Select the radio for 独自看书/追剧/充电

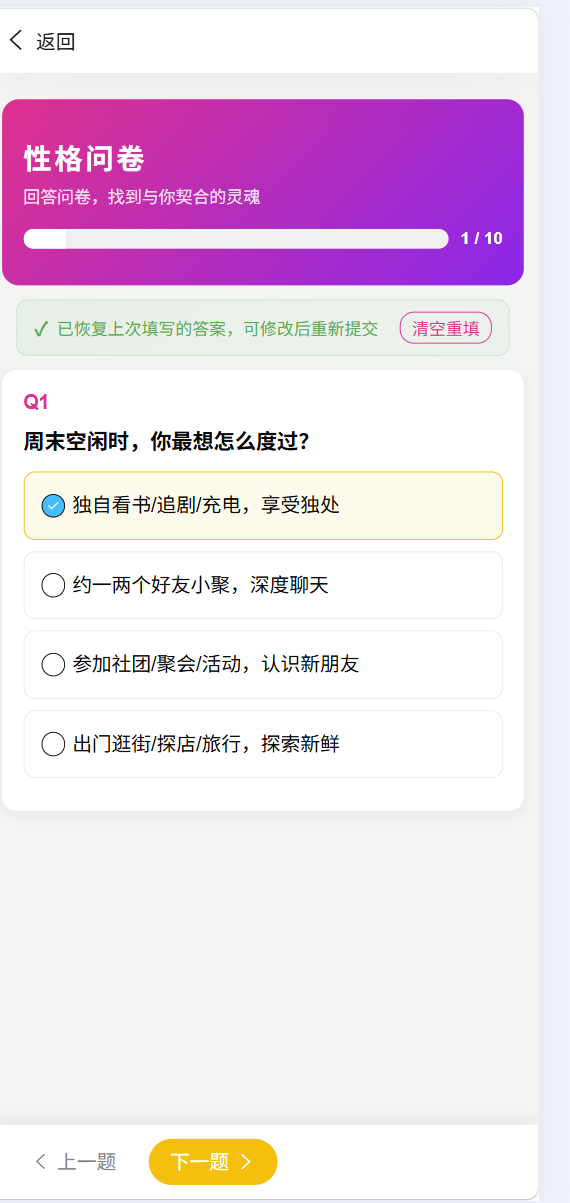tap(53, 506)
